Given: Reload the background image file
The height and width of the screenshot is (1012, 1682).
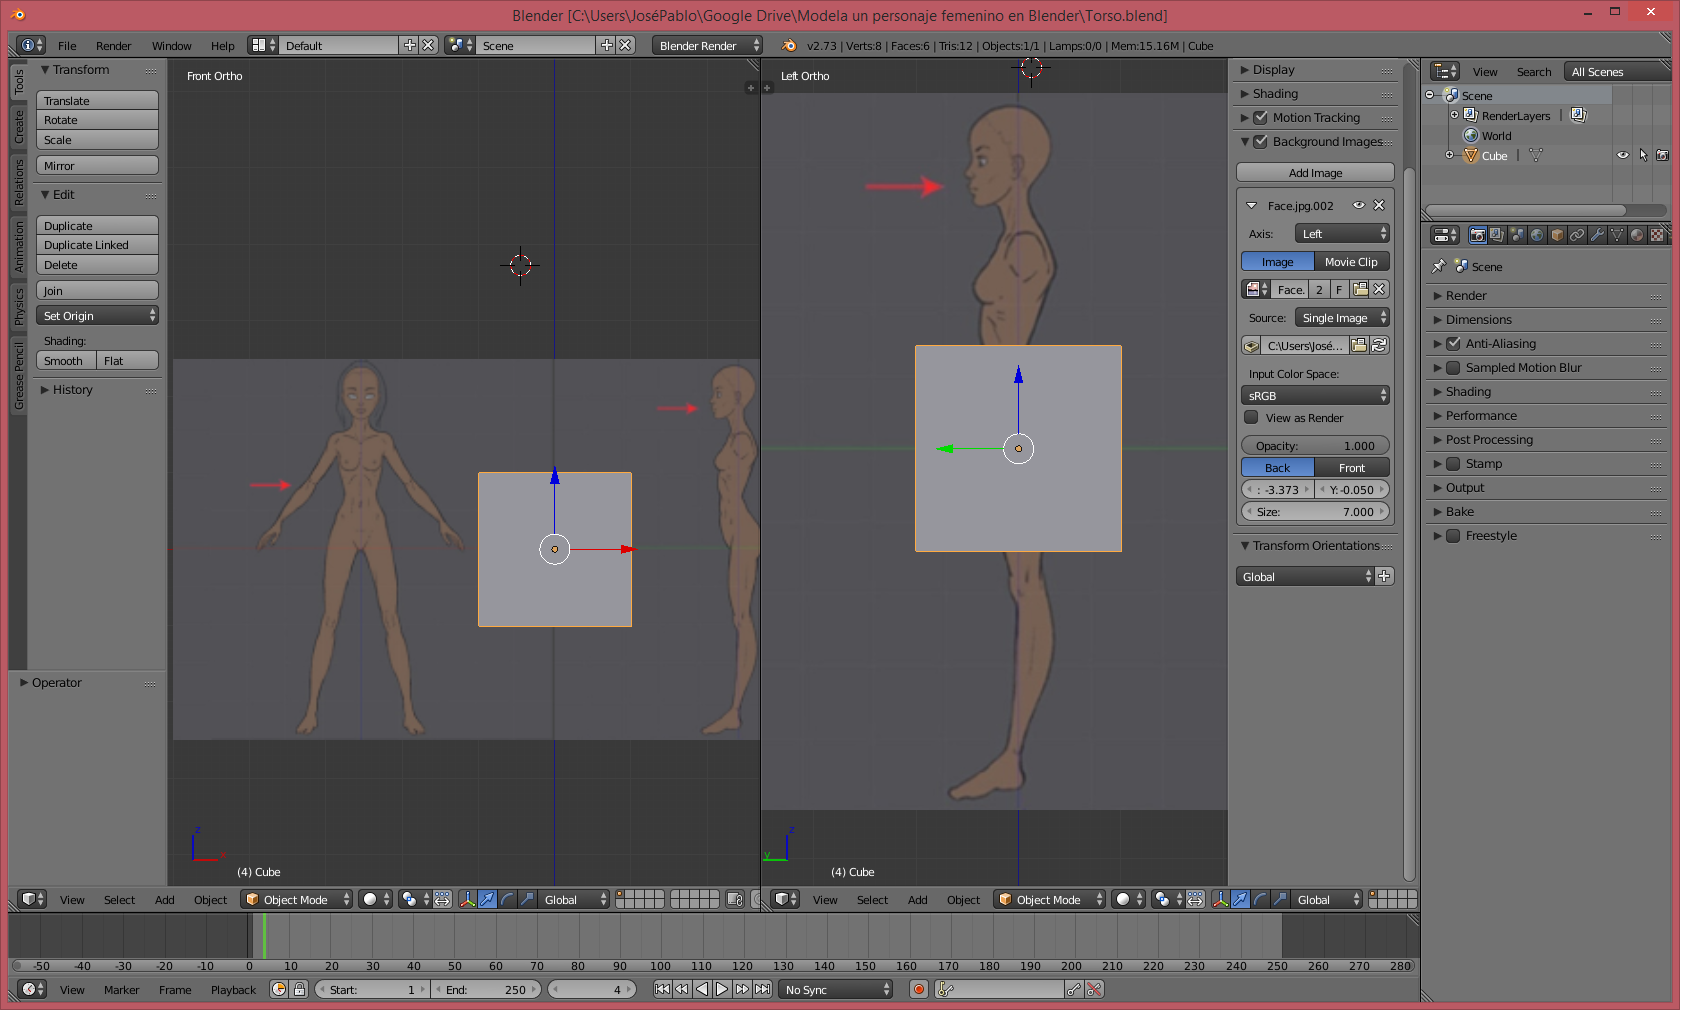Looking at the screenshot, I should 1379,345.
